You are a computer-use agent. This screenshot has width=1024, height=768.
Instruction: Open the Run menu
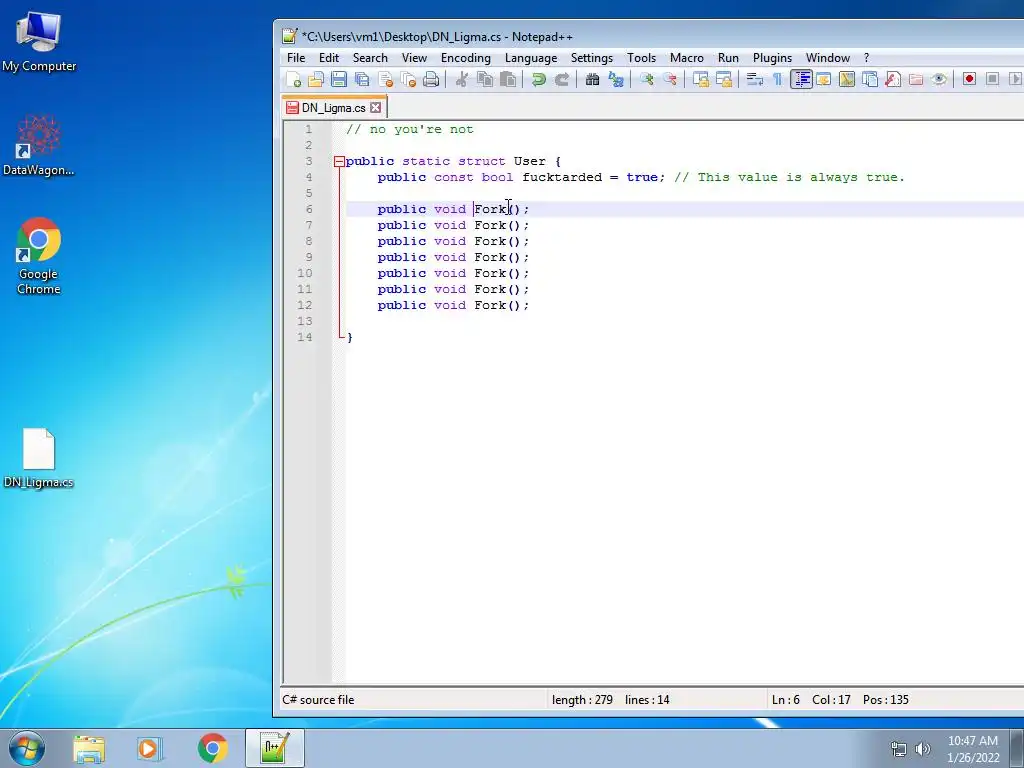[728, 57]
